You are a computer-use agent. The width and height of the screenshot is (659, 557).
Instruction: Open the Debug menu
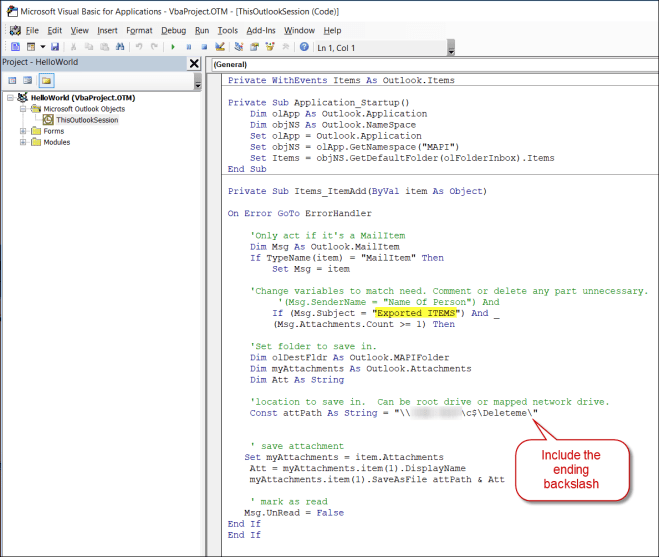[174, 30]
